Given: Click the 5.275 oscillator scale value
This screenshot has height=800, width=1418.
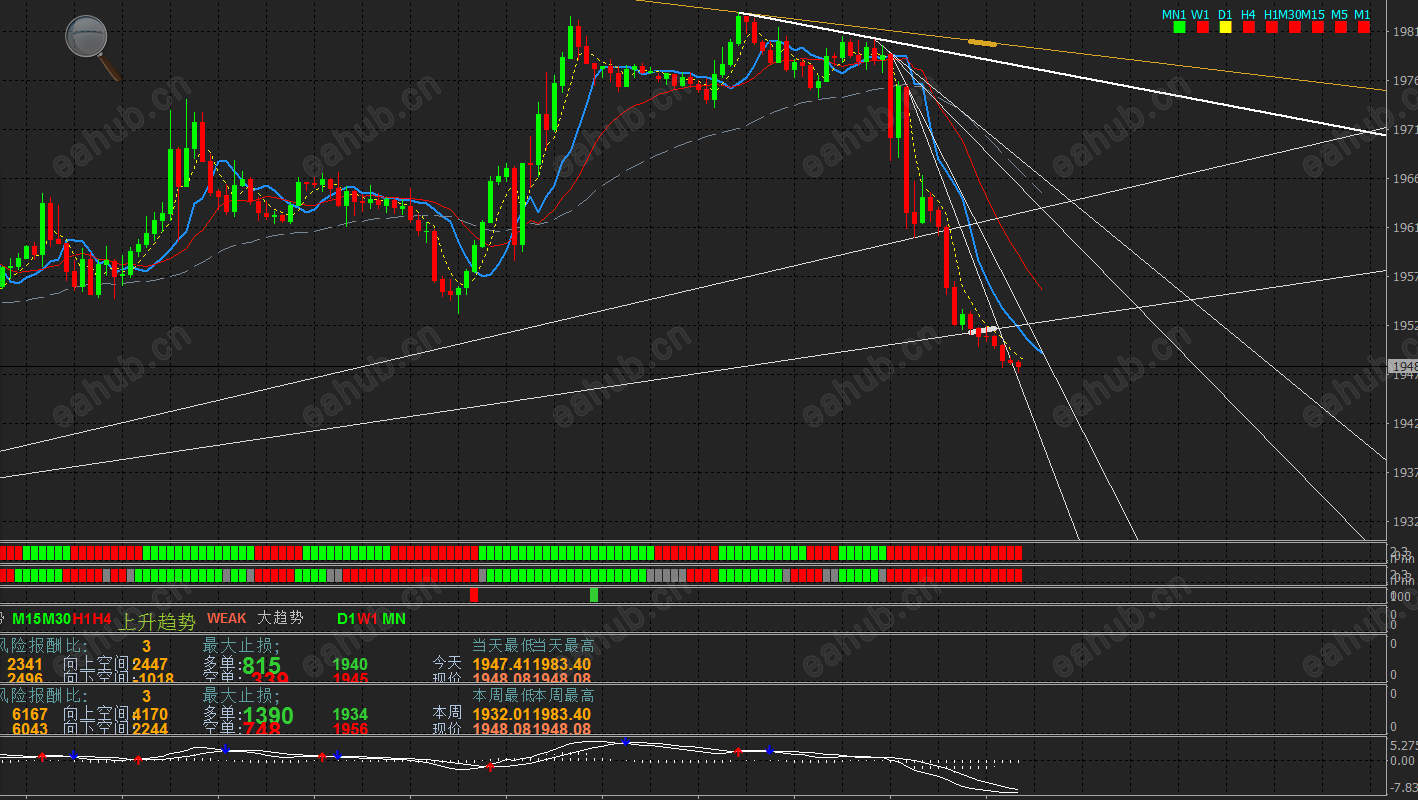Looking at the screenshot, I should [1403, 746].
